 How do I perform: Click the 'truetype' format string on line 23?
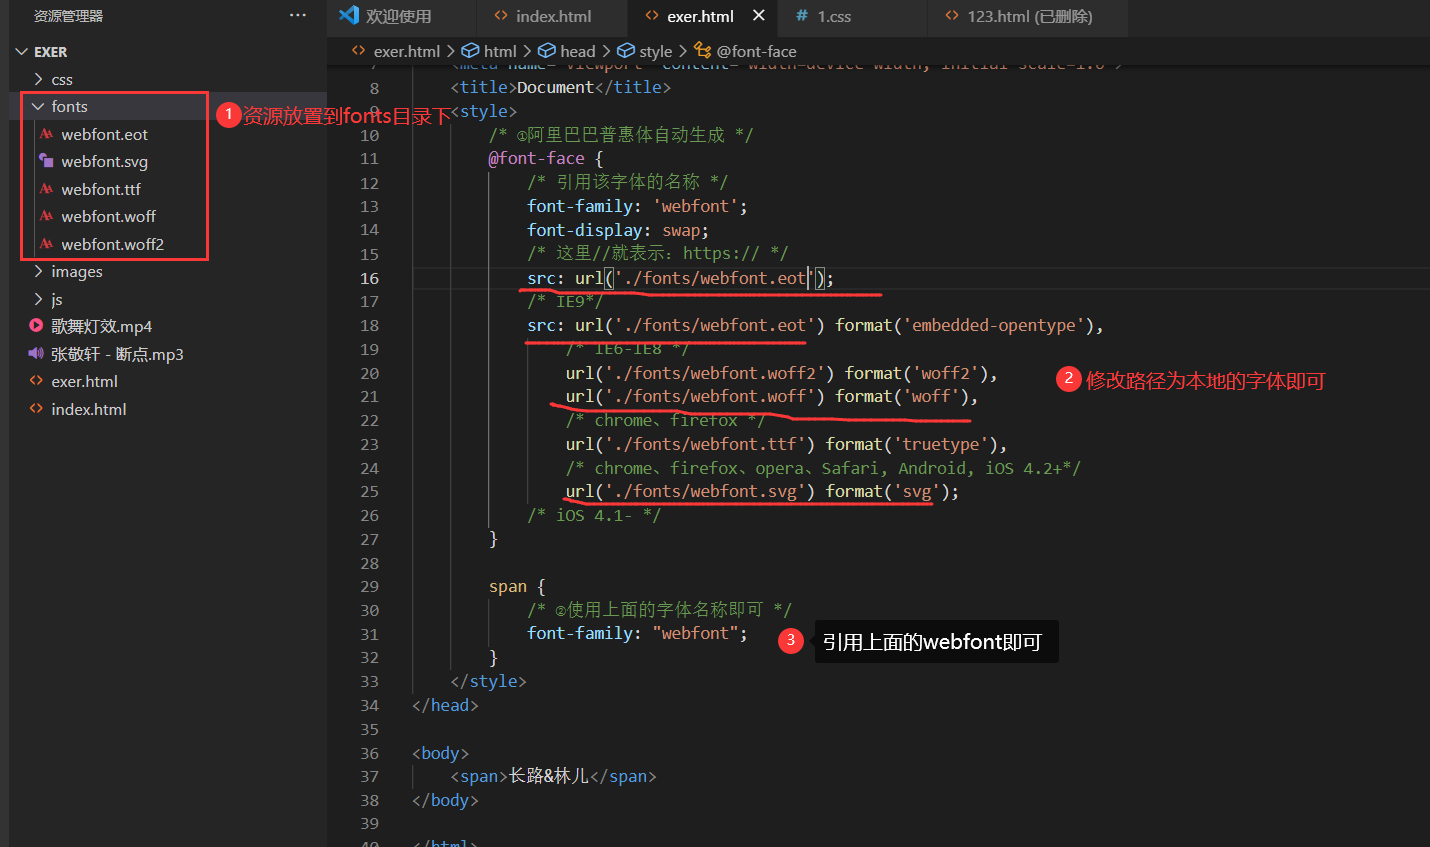pyautogui.click(x=941, y=444)
